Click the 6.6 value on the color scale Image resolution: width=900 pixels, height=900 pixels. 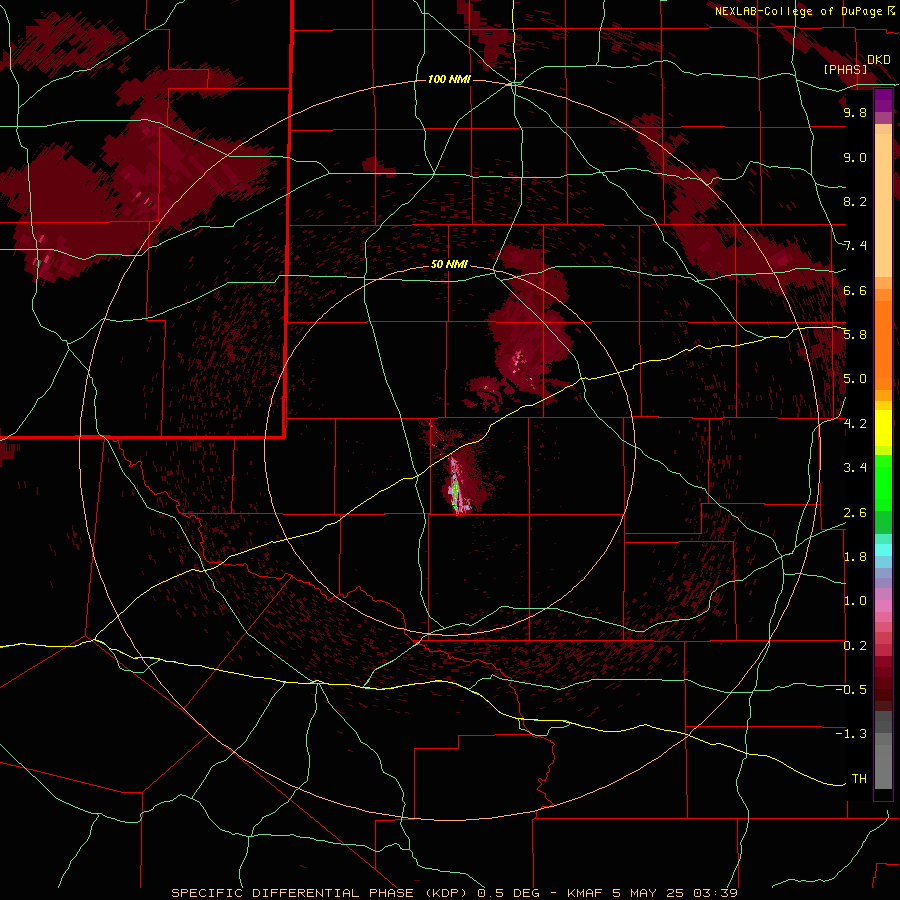pos(855,290)
